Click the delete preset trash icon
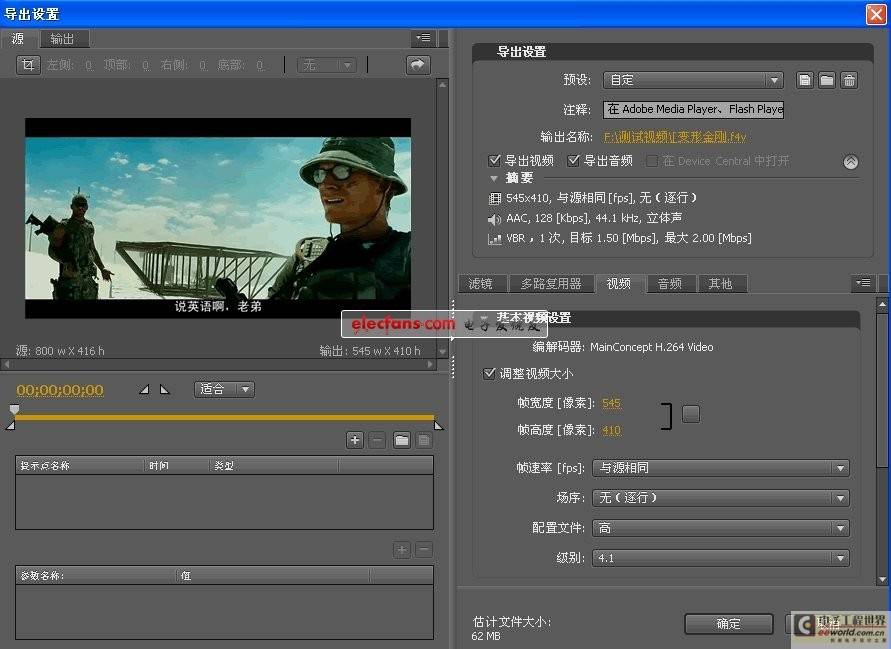Viewport: 891px width, 649px height. [849, 80]
